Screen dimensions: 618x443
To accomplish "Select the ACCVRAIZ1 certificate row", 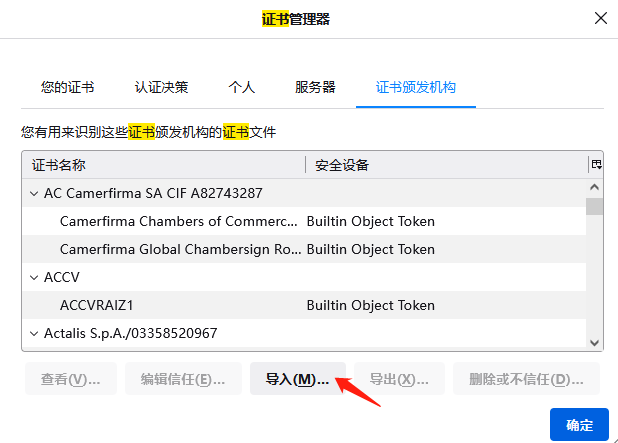I will click(304, 305).
